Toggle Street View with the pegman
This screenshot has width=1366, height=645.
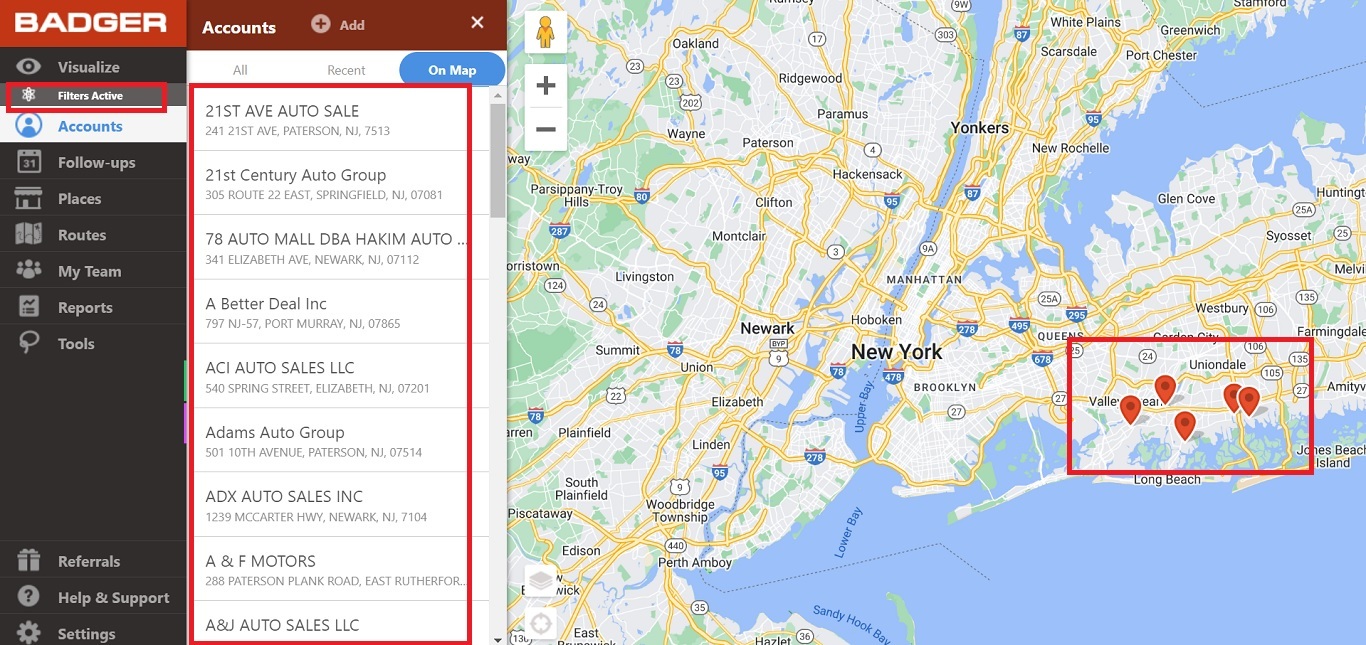tap(545, 31)
